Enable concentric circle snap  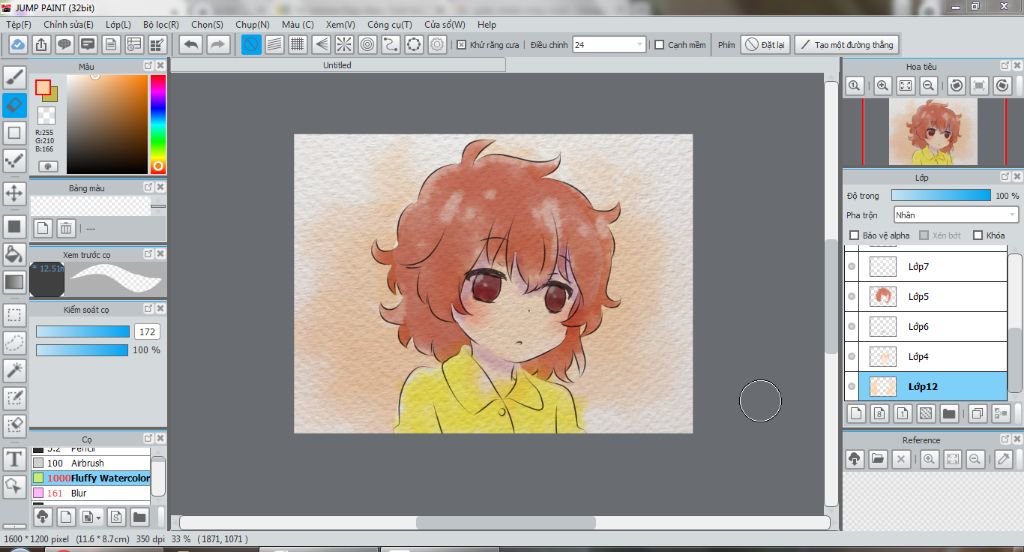coord(367,44)
